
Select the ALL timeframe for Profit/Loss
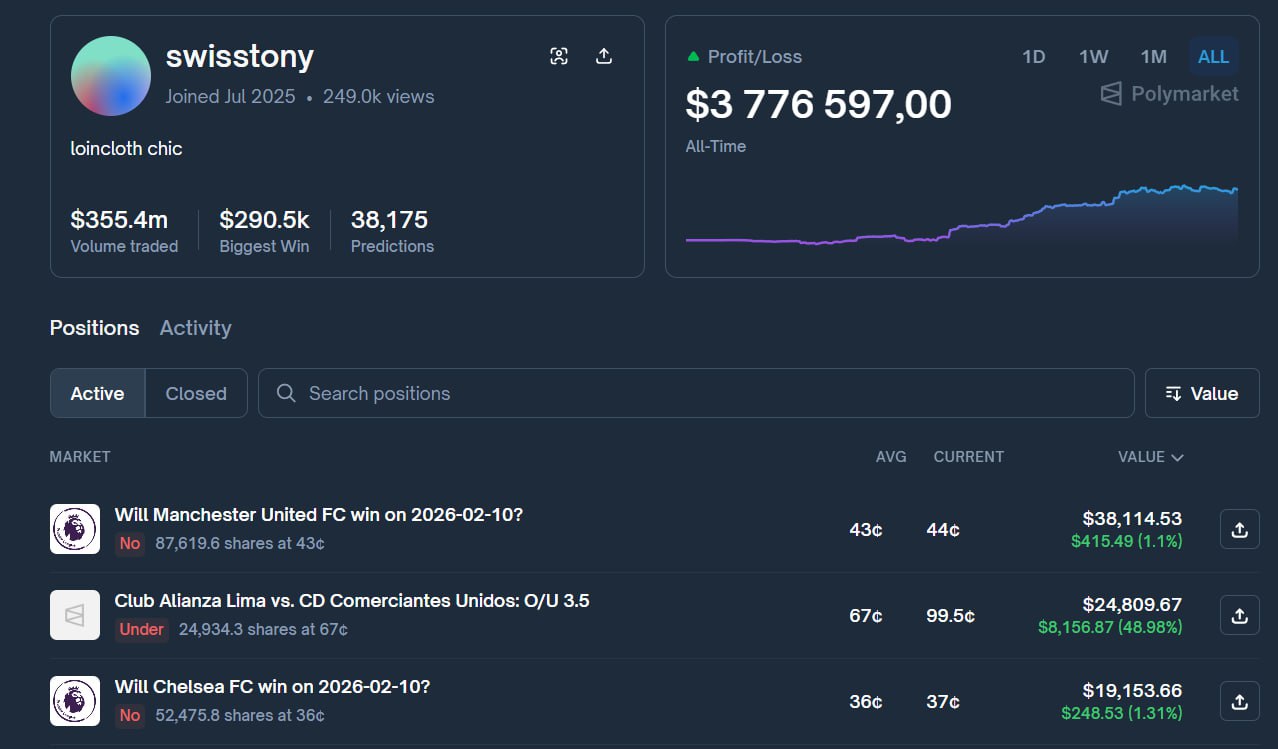tap(1213, 56)
